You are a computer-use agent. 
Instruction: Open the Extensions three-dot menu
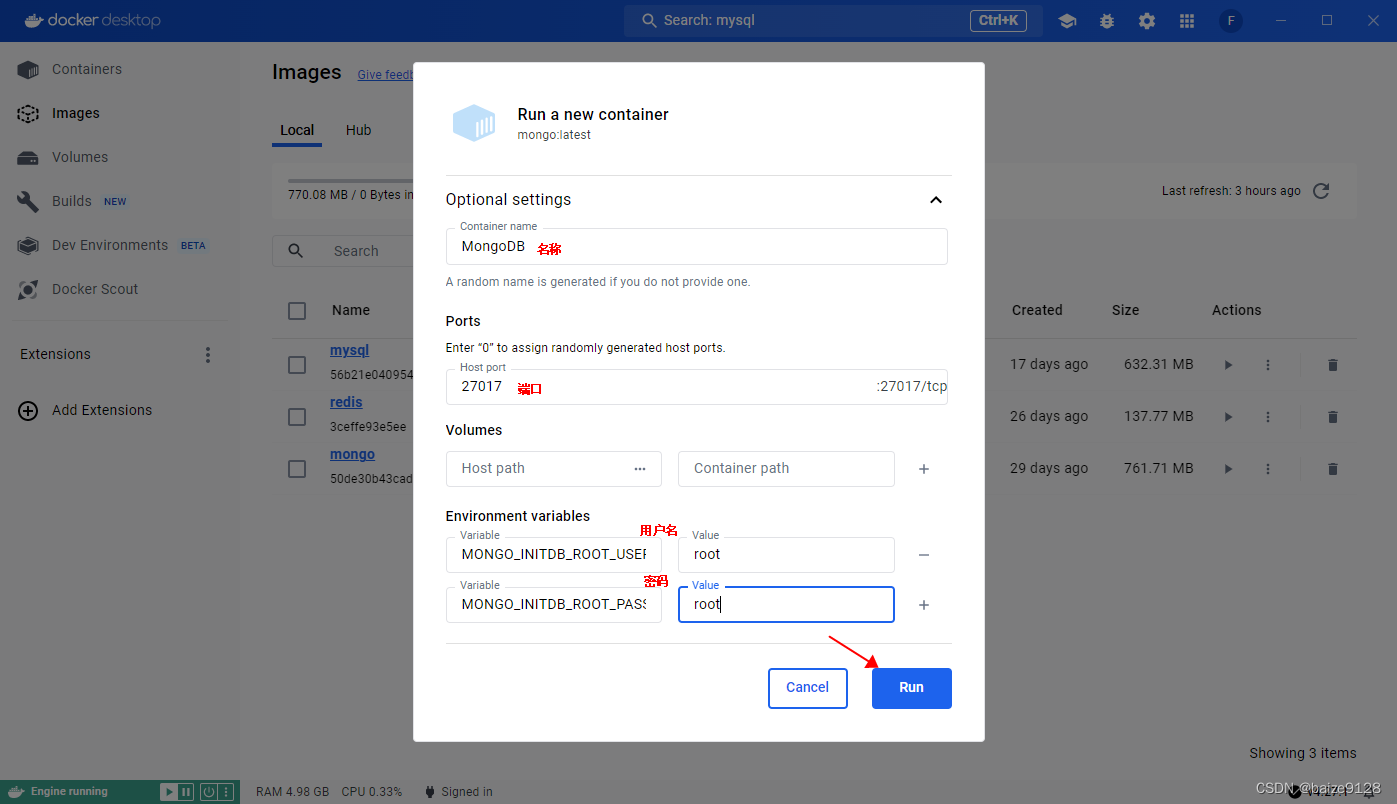tap(208, 355)
